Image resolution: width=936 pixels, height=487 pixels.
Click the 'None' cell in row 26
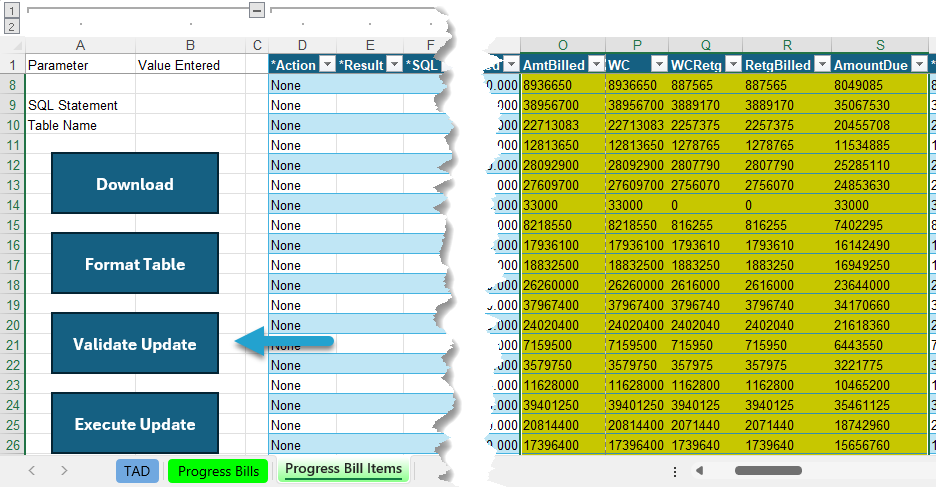303,445
